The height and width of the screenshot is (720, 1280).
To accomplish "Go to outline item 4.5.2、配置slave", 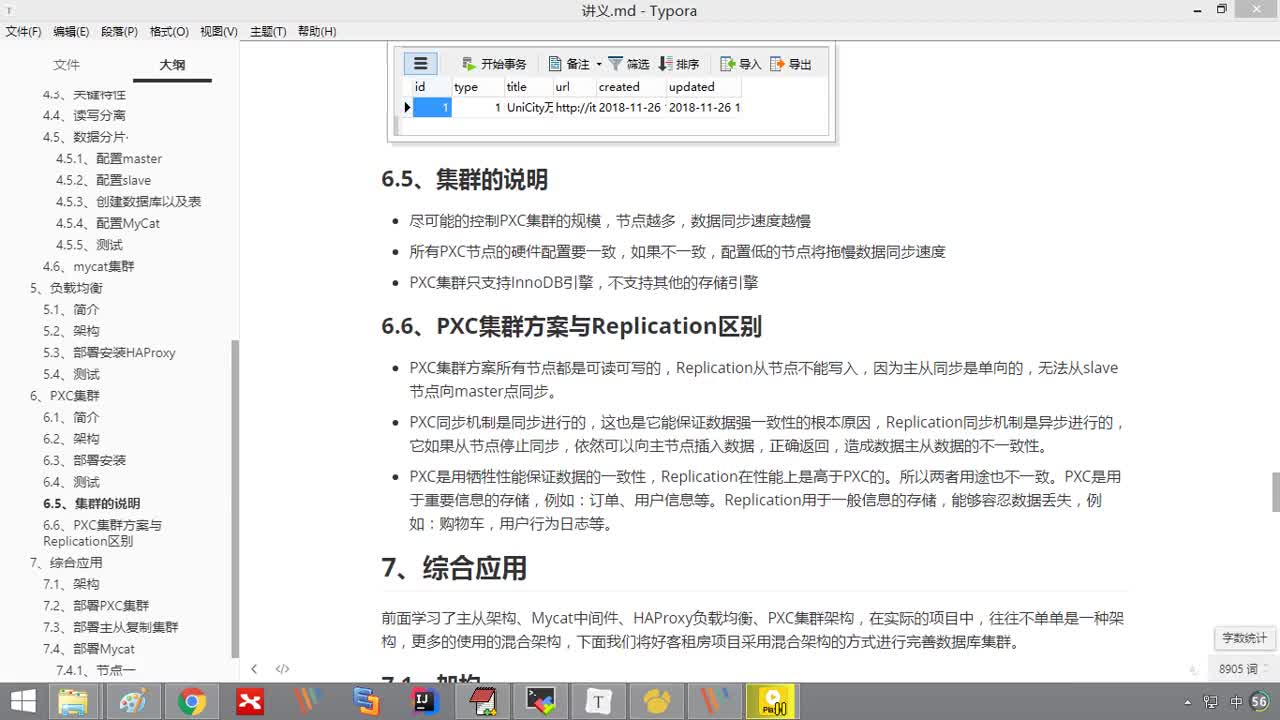I will point(104,180).
